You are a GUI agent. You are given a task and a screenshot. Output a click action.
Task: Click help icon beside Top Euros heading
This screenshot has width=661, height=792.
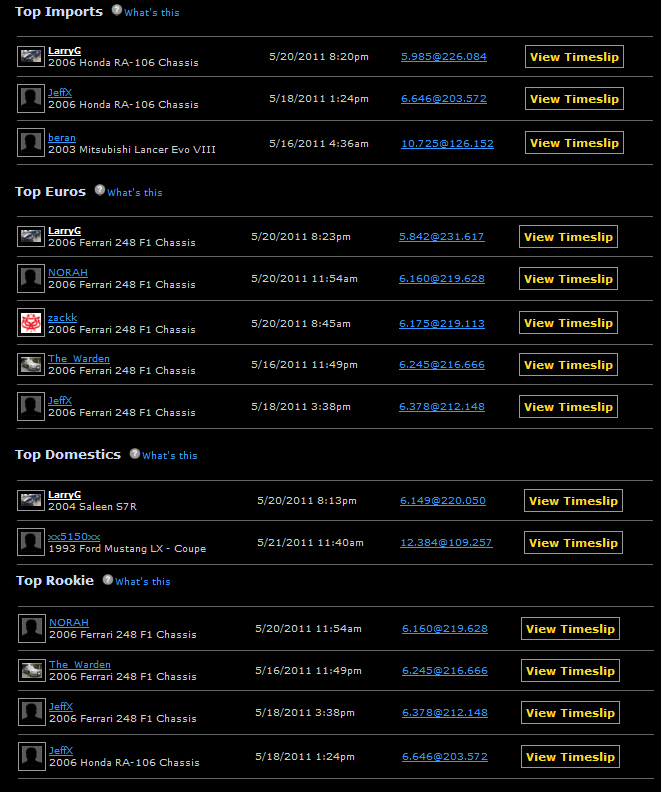pos(100,190)
